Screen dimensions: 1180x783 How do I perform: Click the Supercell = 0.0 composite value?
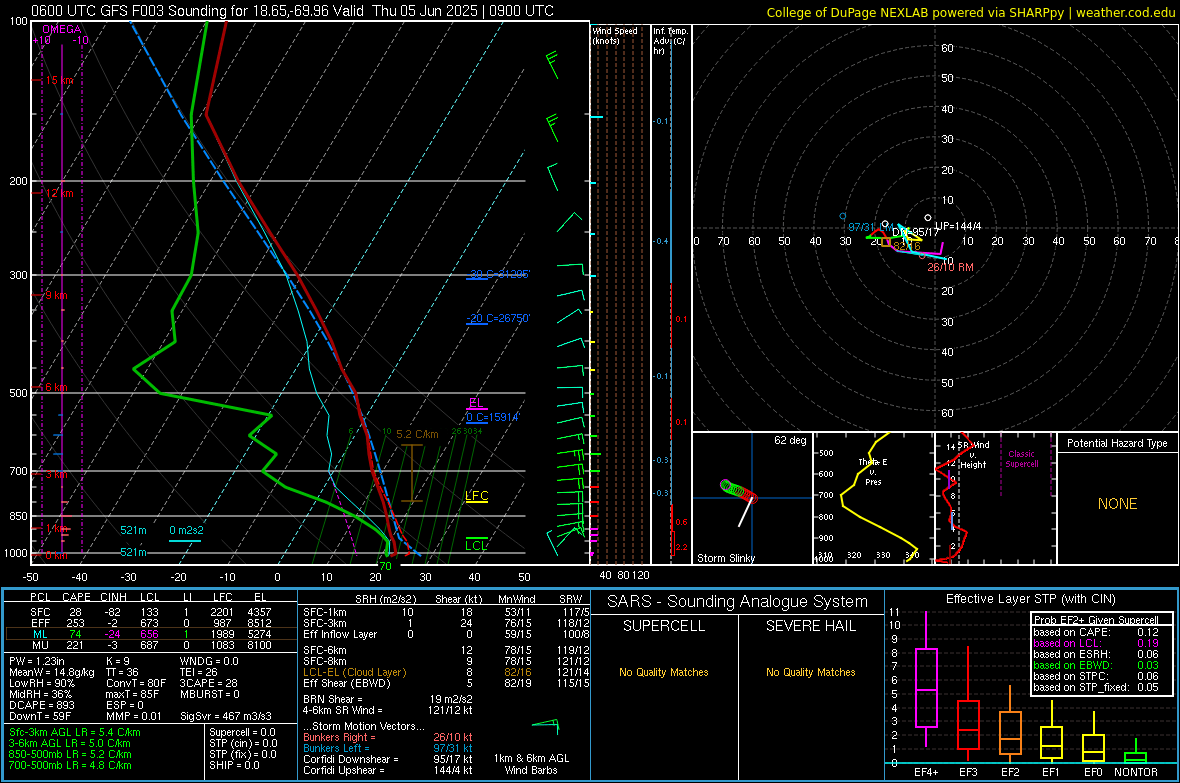click(242, 732)
